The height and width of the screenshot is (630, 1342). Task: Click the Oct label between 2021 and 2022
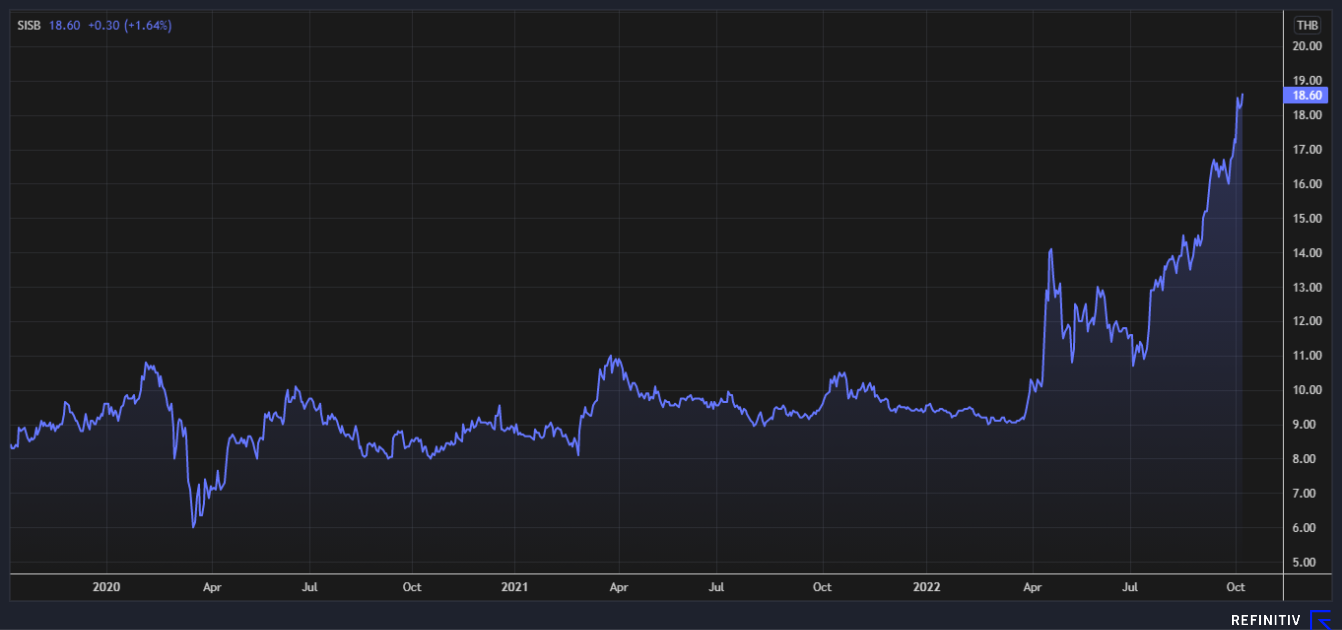click(x=821, y=588)
